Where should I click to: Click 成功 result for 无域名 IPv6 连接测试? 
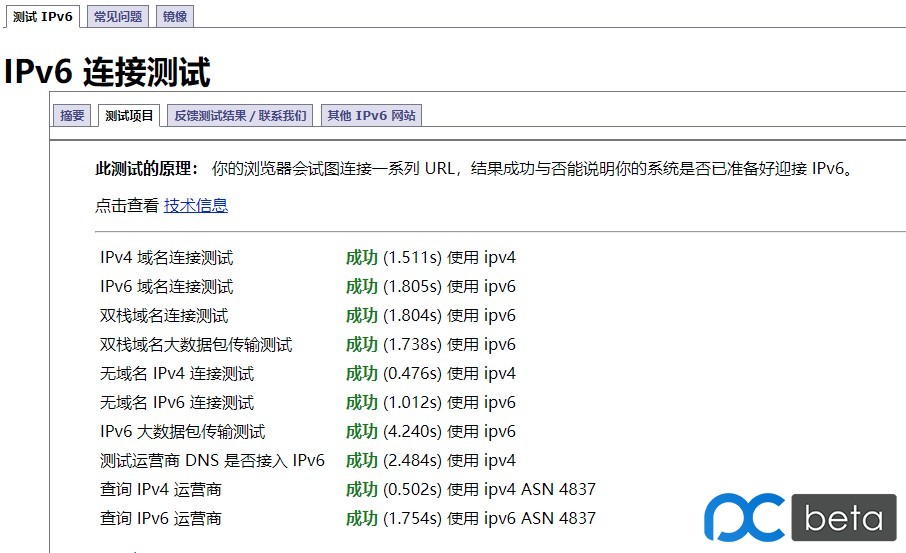coord(361,403)
